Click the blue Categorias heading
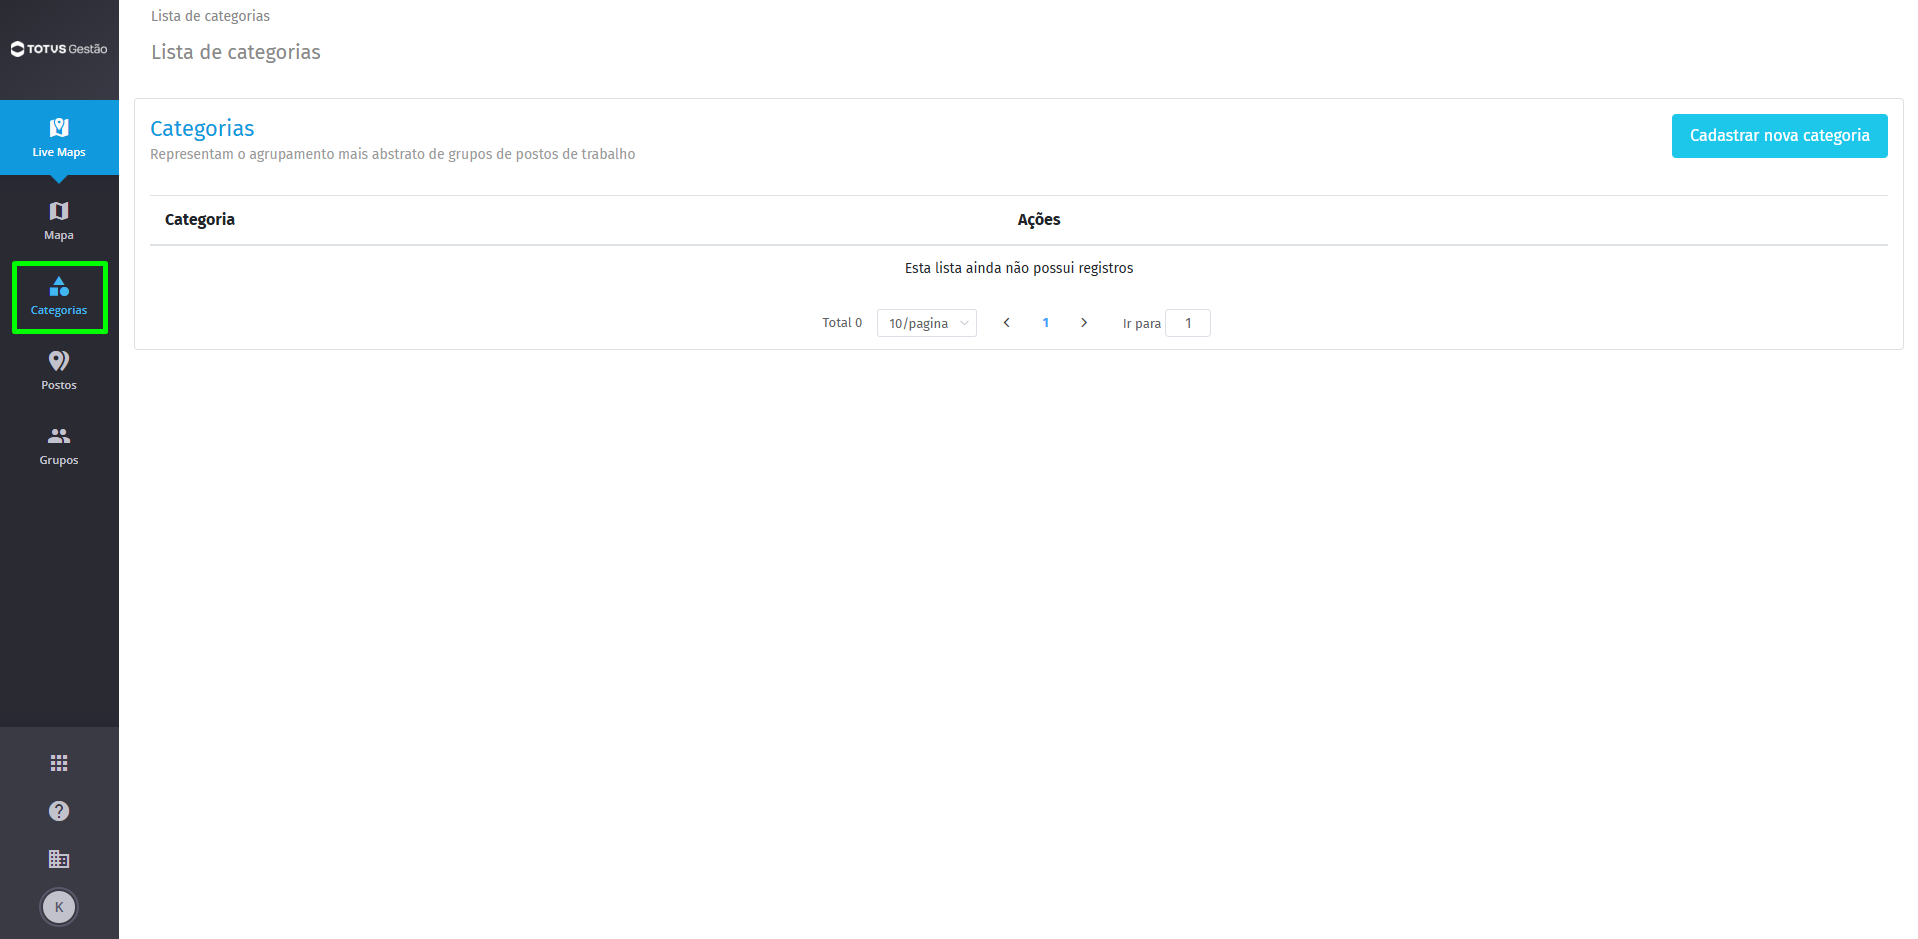The width and height of the screenshot is (1918, 939). (x=202, y=129)
